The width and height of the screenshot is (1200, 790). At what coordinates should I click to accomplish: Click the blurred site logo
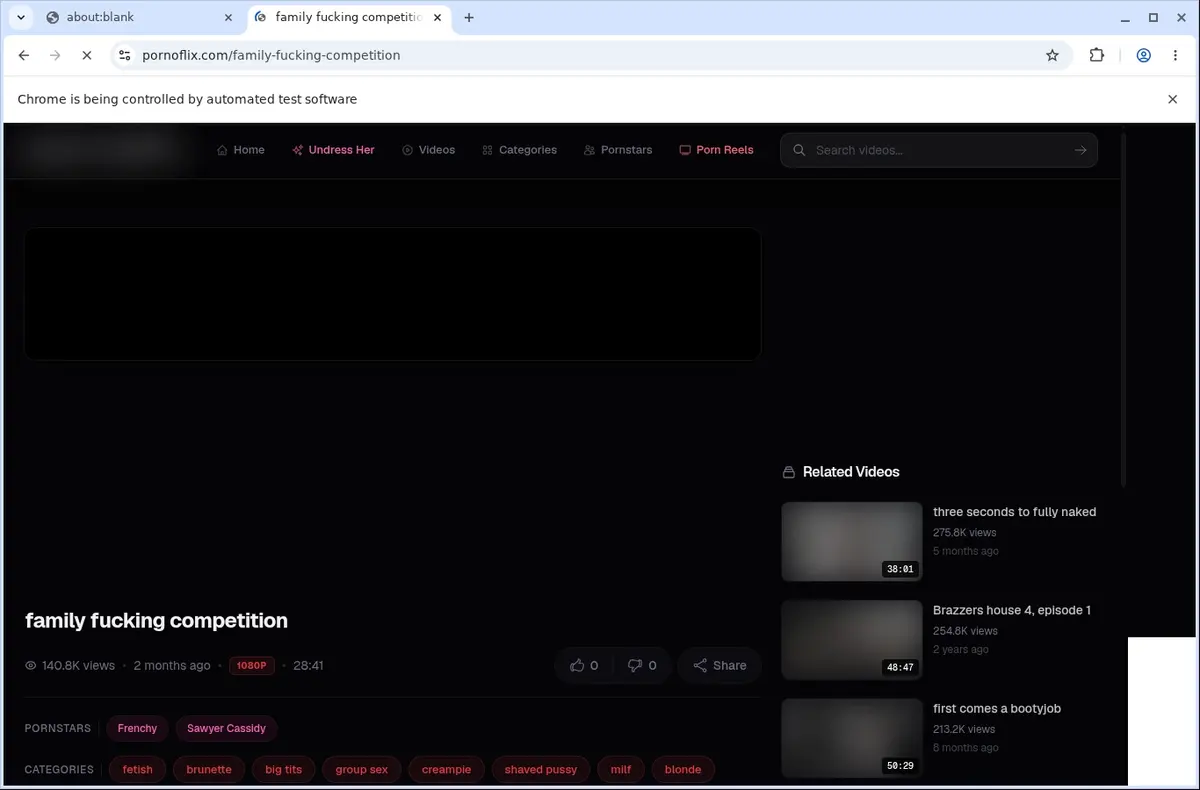point(104,150)
